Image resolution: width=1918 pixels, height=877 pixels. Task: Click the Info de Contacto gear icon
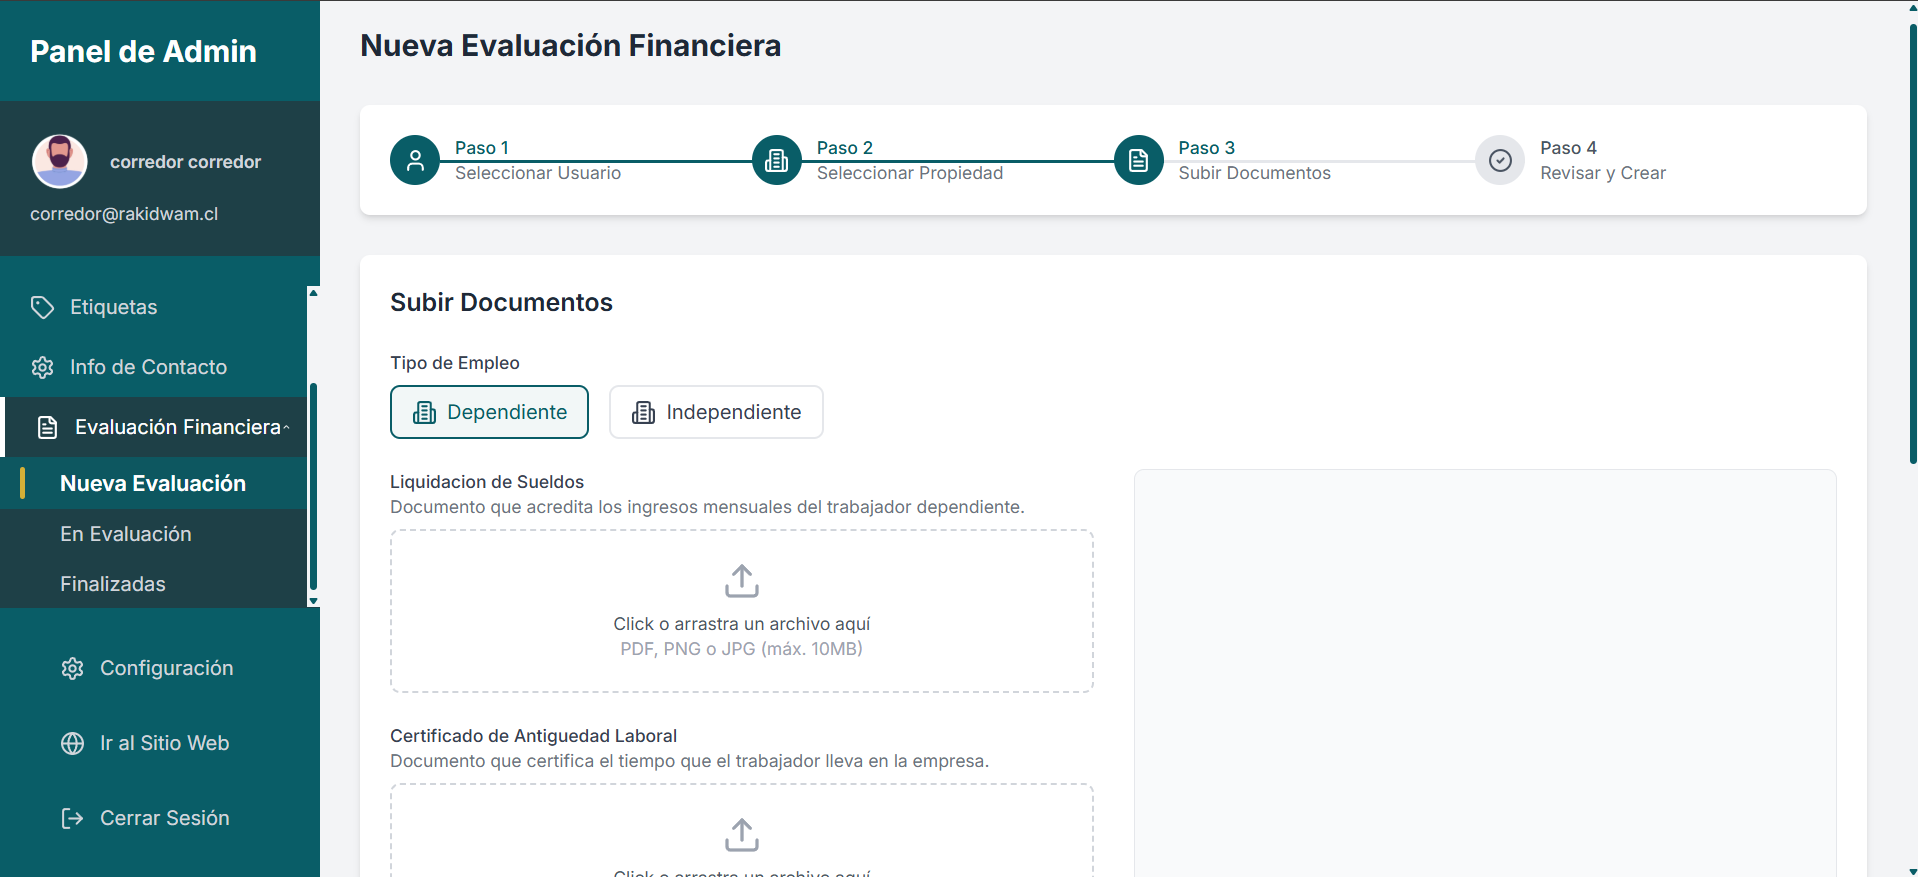[x=42, y=367]
